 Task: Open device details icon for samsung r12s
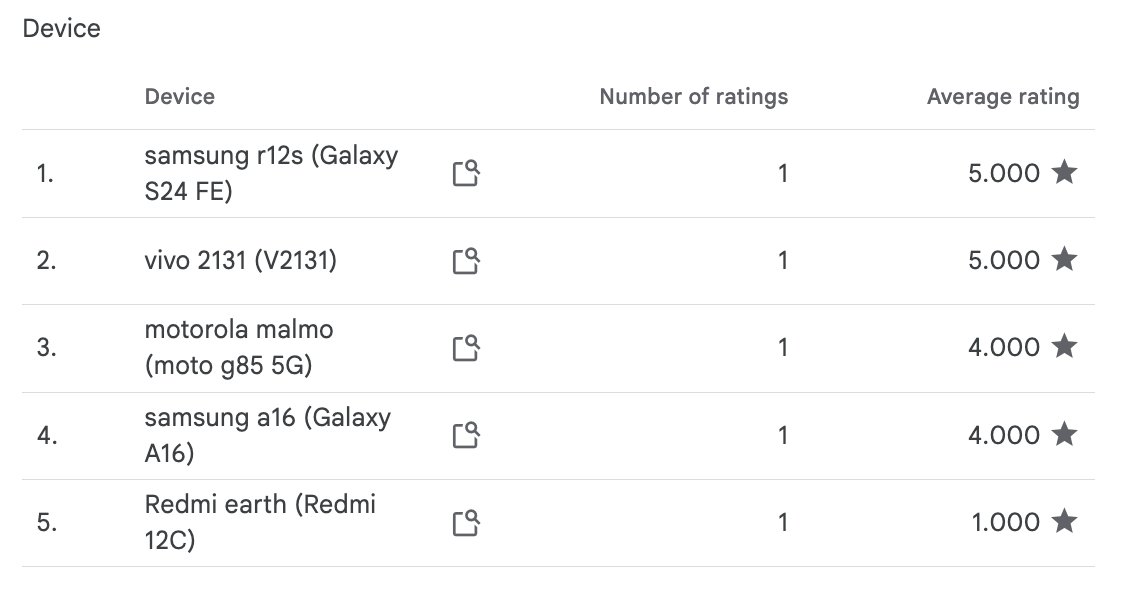[466, 174]
